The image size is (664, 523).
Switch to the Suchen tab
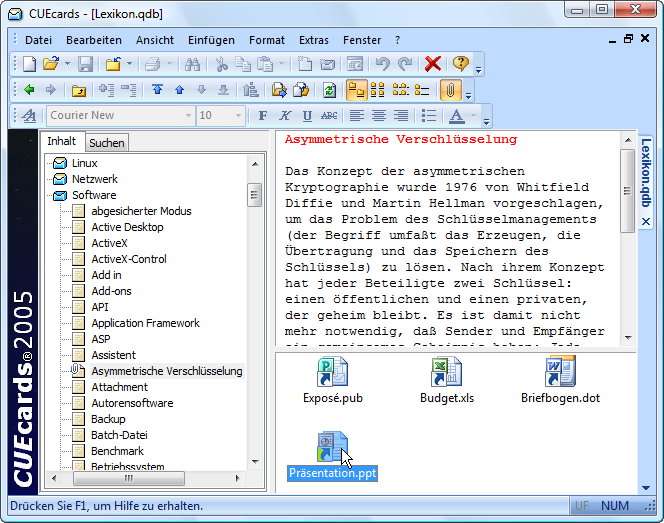point(107,143)
